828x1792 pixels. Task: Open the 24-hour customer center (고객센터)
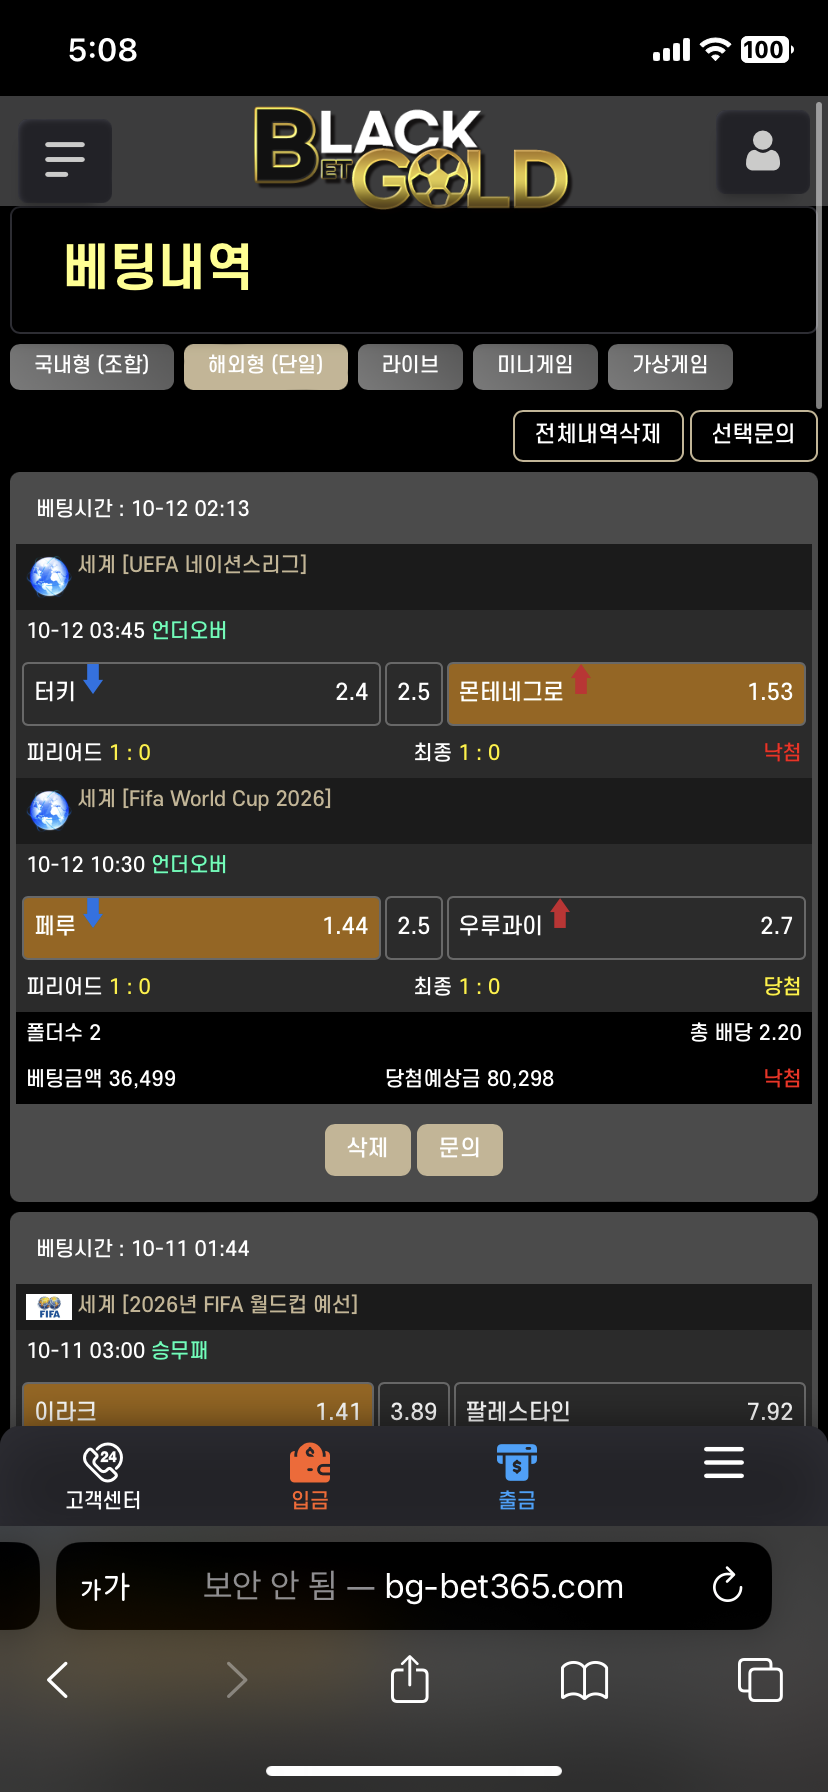(x=103, y=1476)
